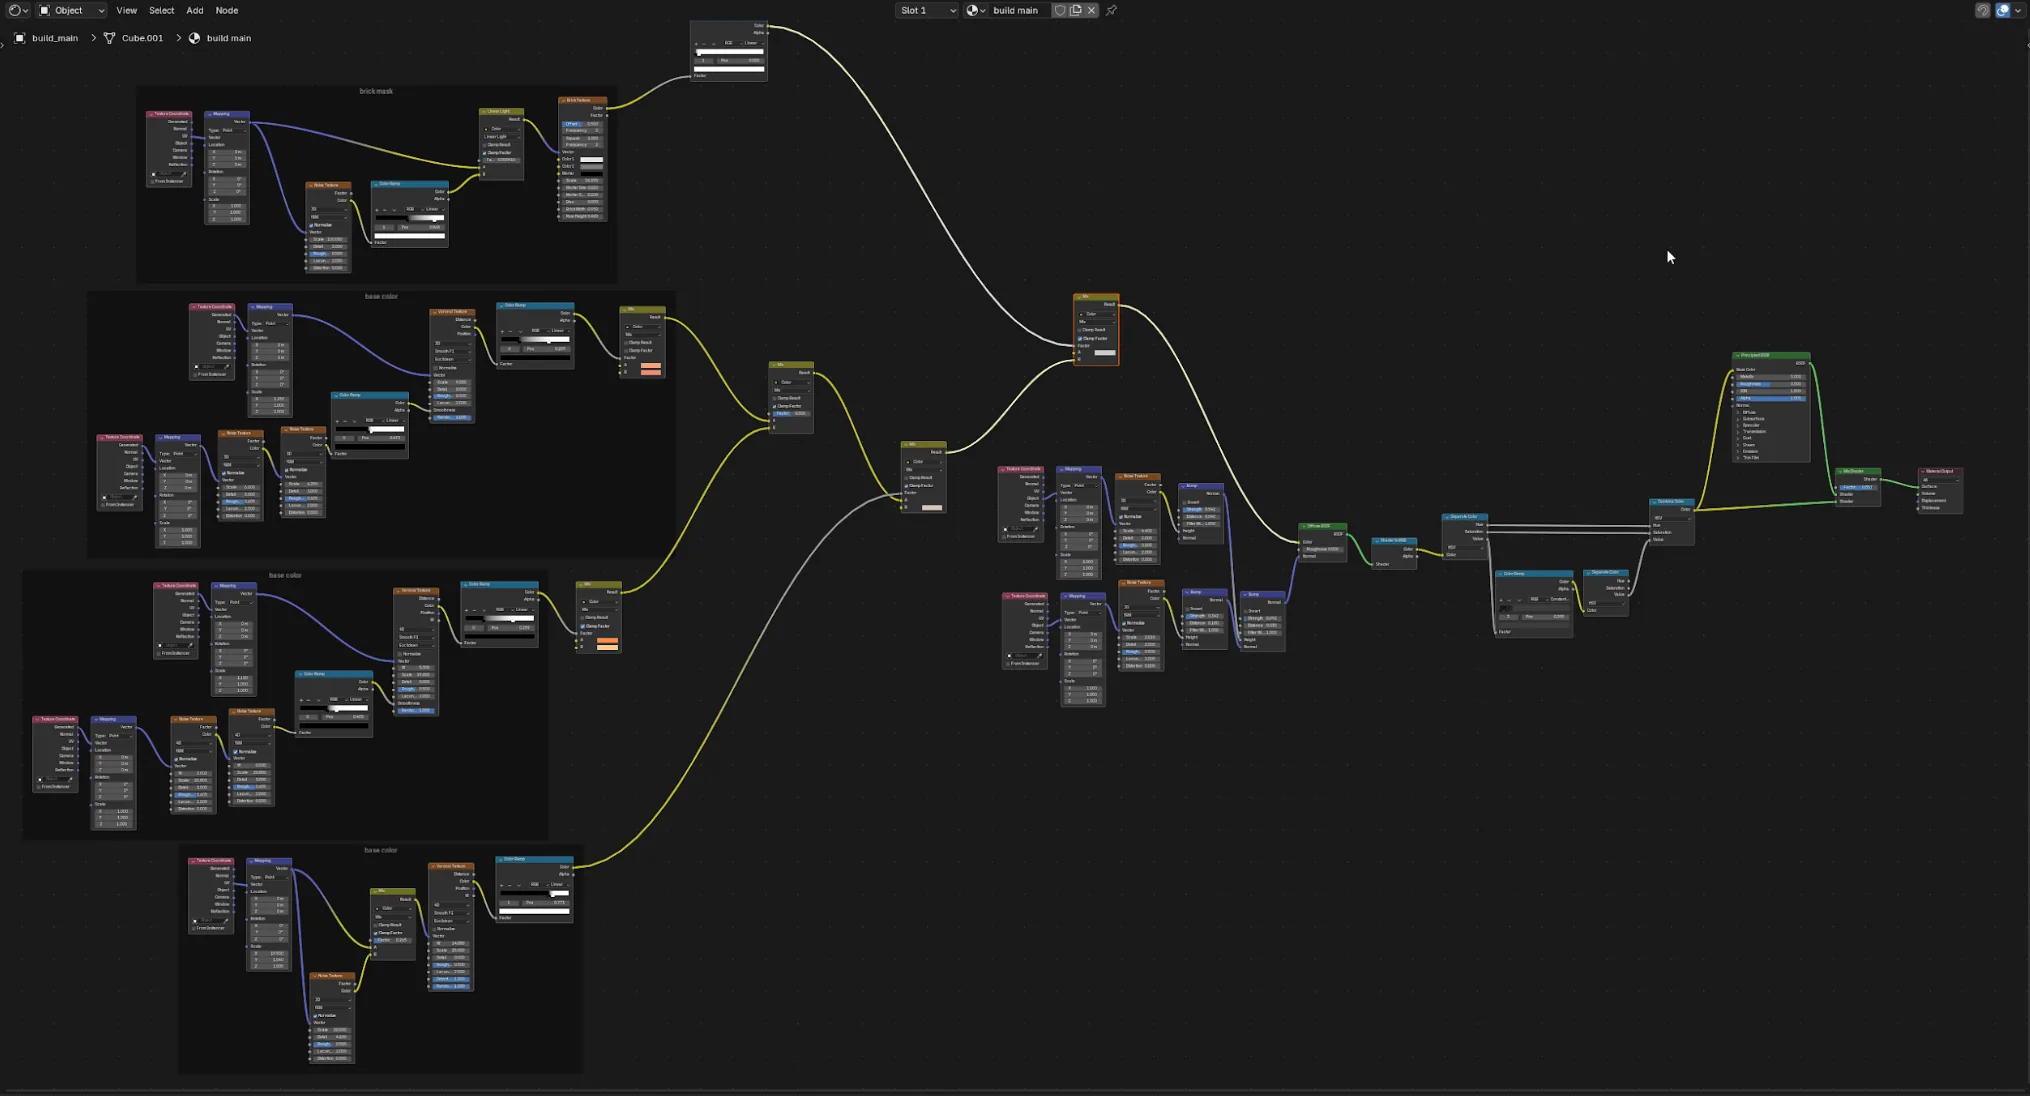Viewport: 2030px width, 1096px height.
Task: Expand the overlays options dropdown arrow
Action: [x=2018, y=10]
